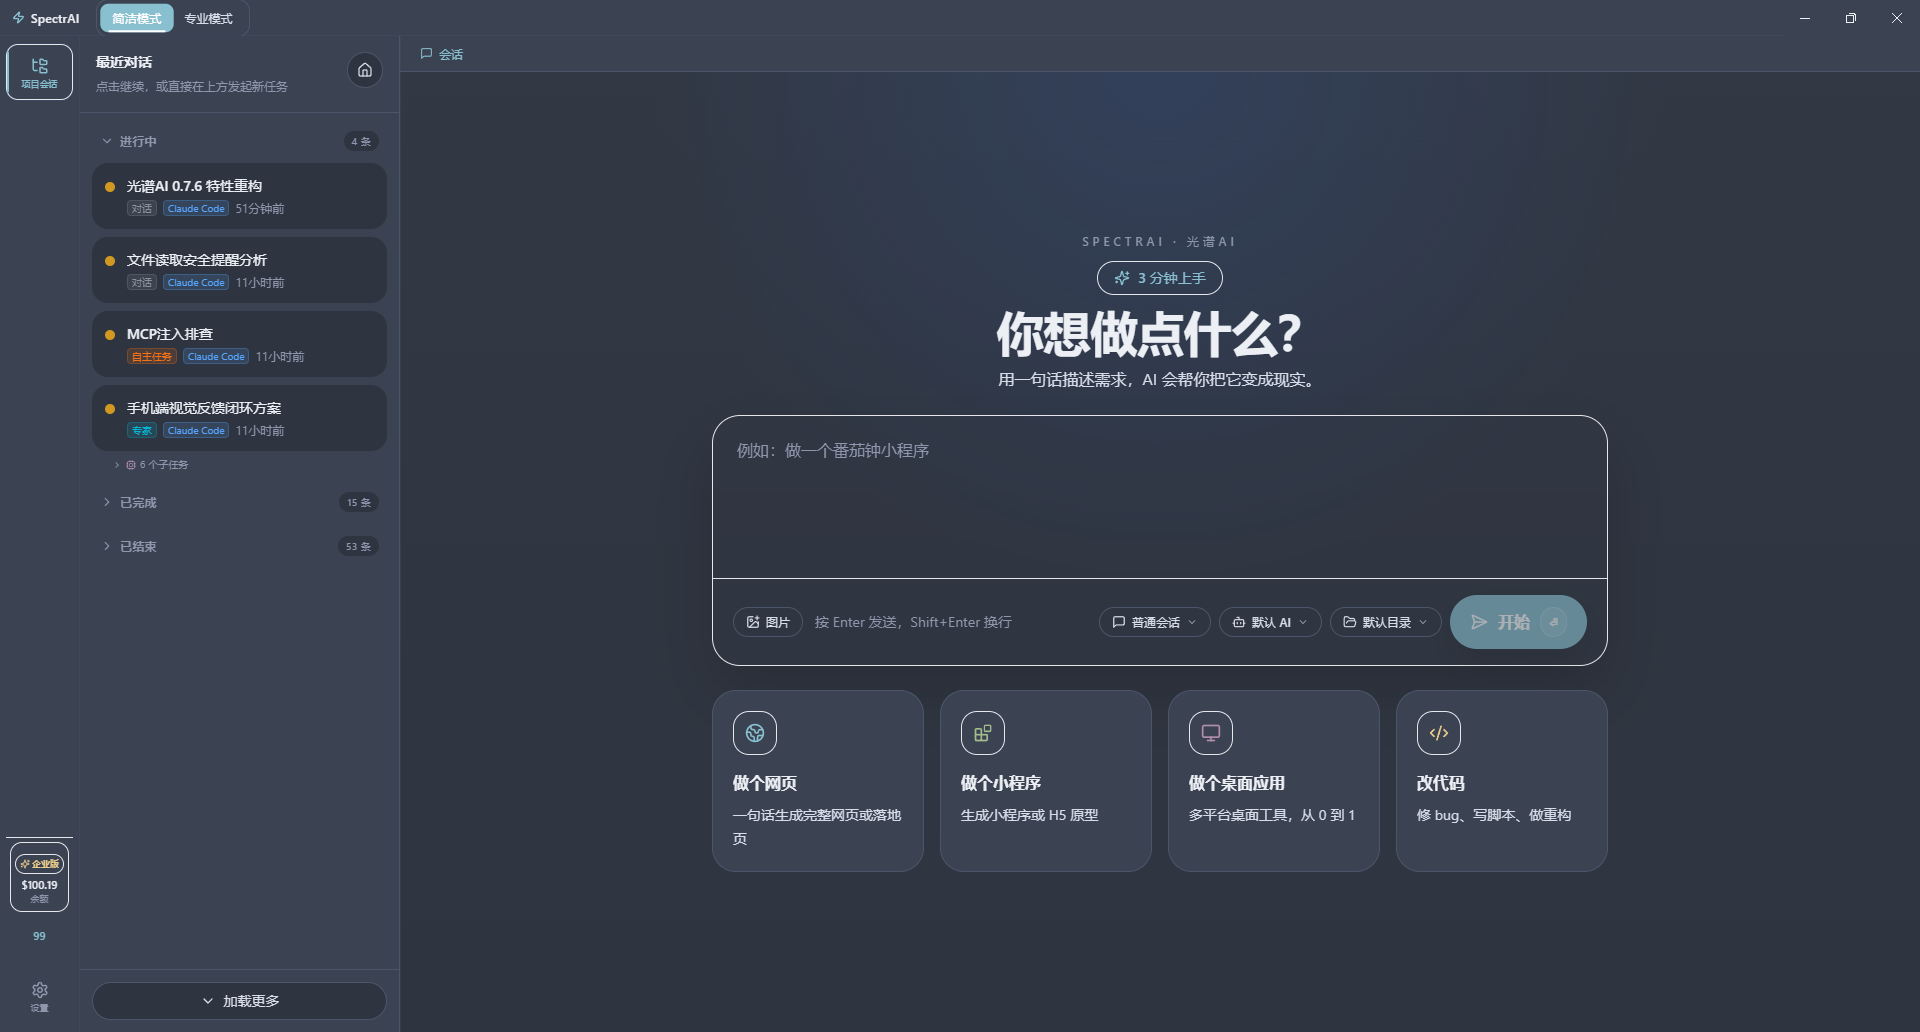
Task: Select the 做个小程序 mini-program icon
Action: point(982,732)
